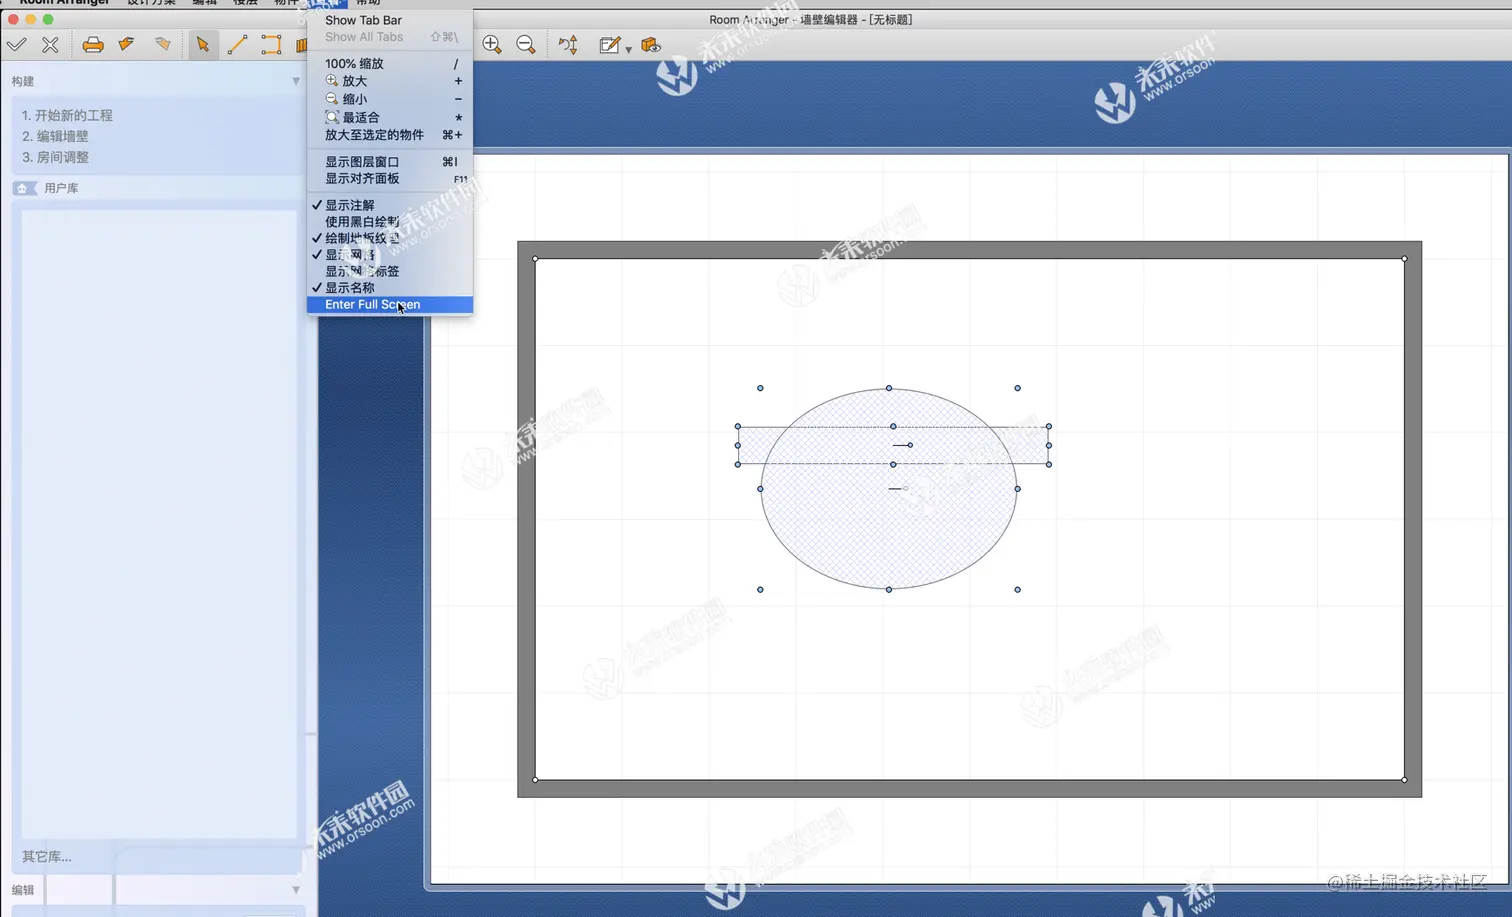This screenshot has width=1512, height=917.
Task: Collapse the 构建 panel arrow
Action: pyautogui.click(x=296, y=81)
